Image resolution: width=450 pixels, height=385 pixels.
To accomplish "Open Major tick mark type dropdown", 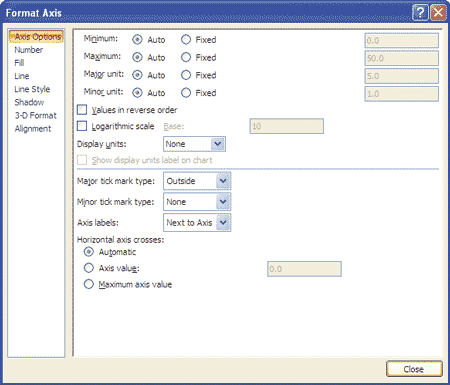I will tap(197, 181).
